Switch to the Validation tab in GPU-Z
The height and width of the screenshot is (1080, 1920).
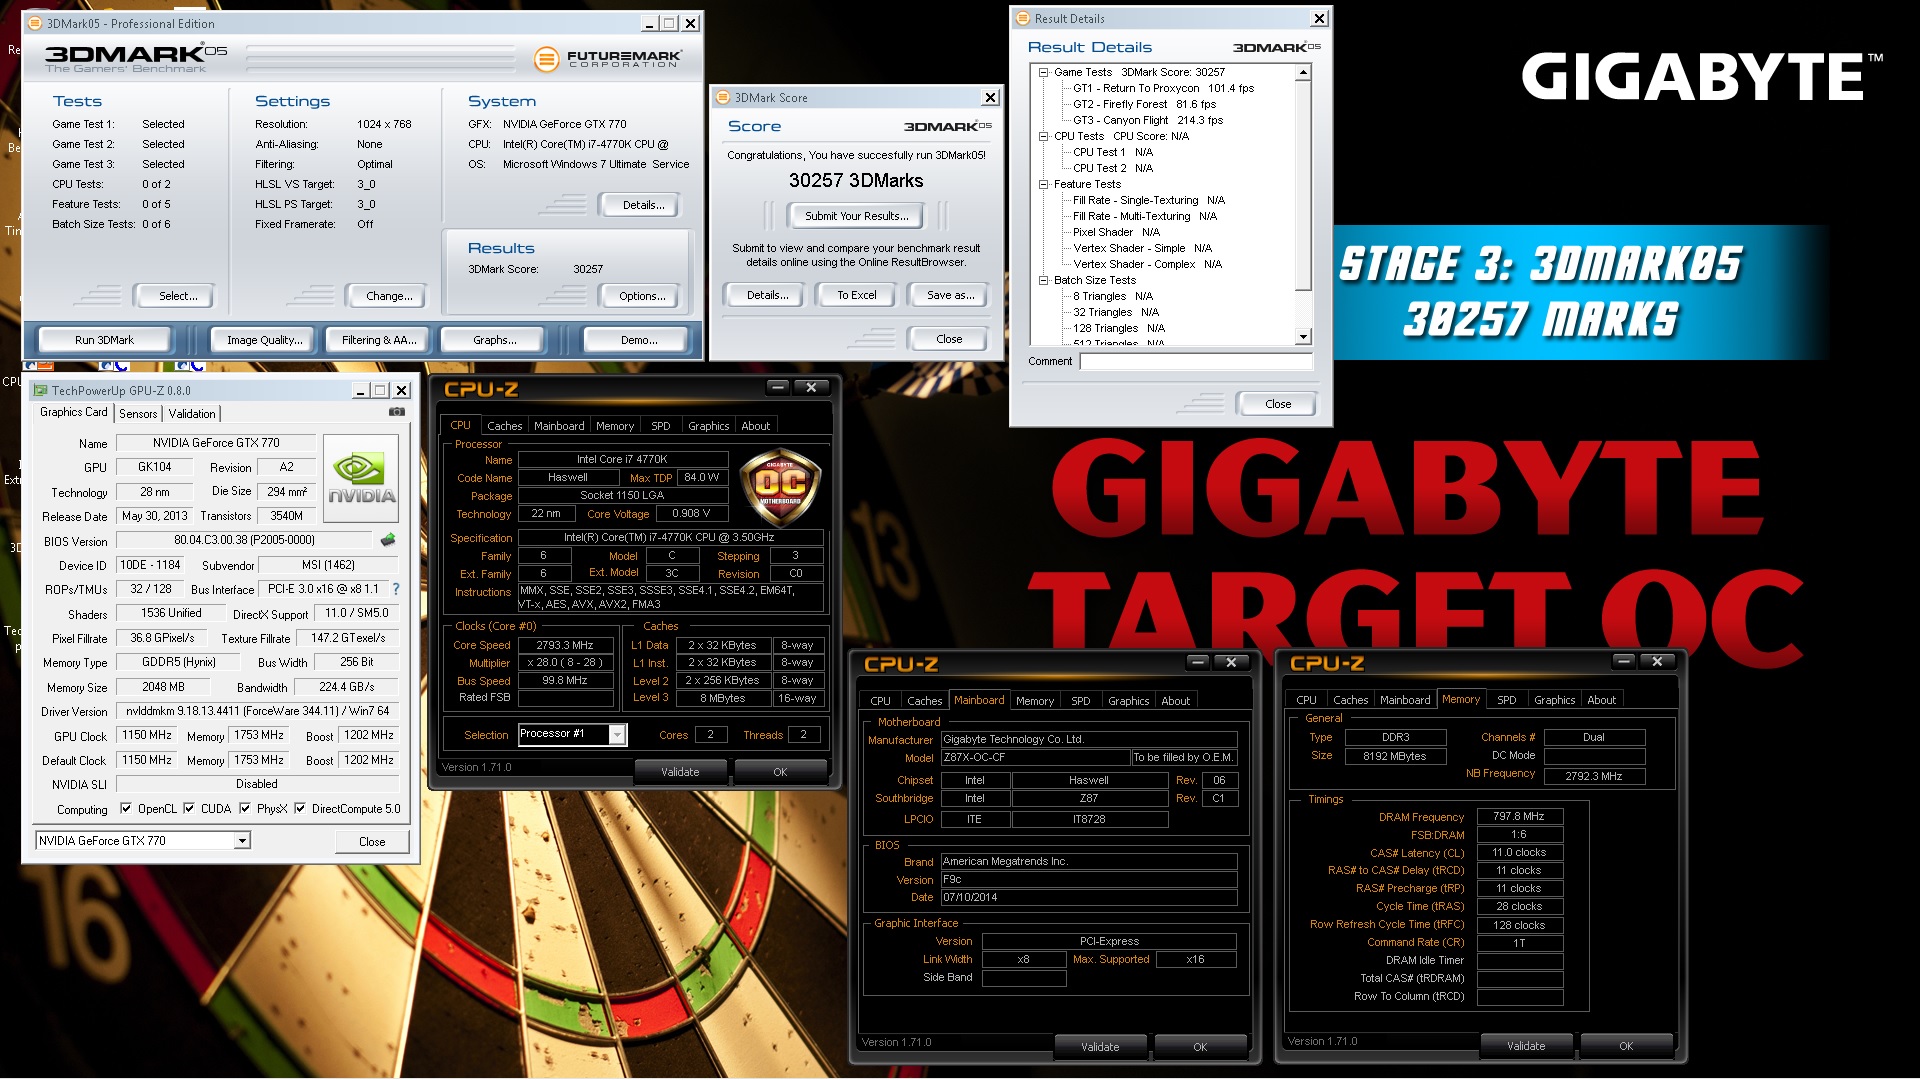191,413
